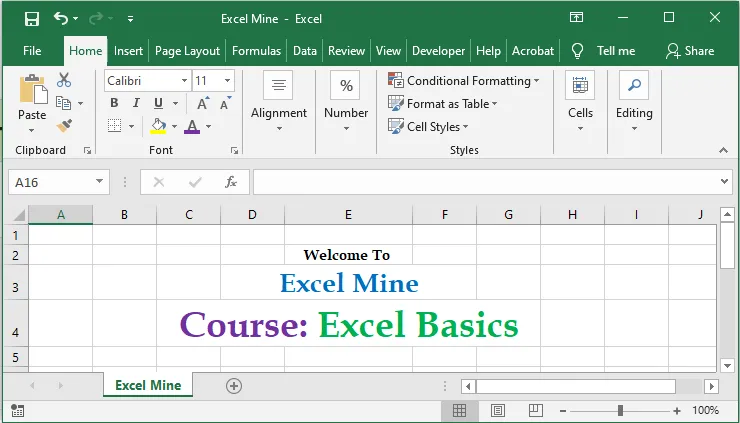Open the Copy dropdown arrow

click(x=80, y=103)
